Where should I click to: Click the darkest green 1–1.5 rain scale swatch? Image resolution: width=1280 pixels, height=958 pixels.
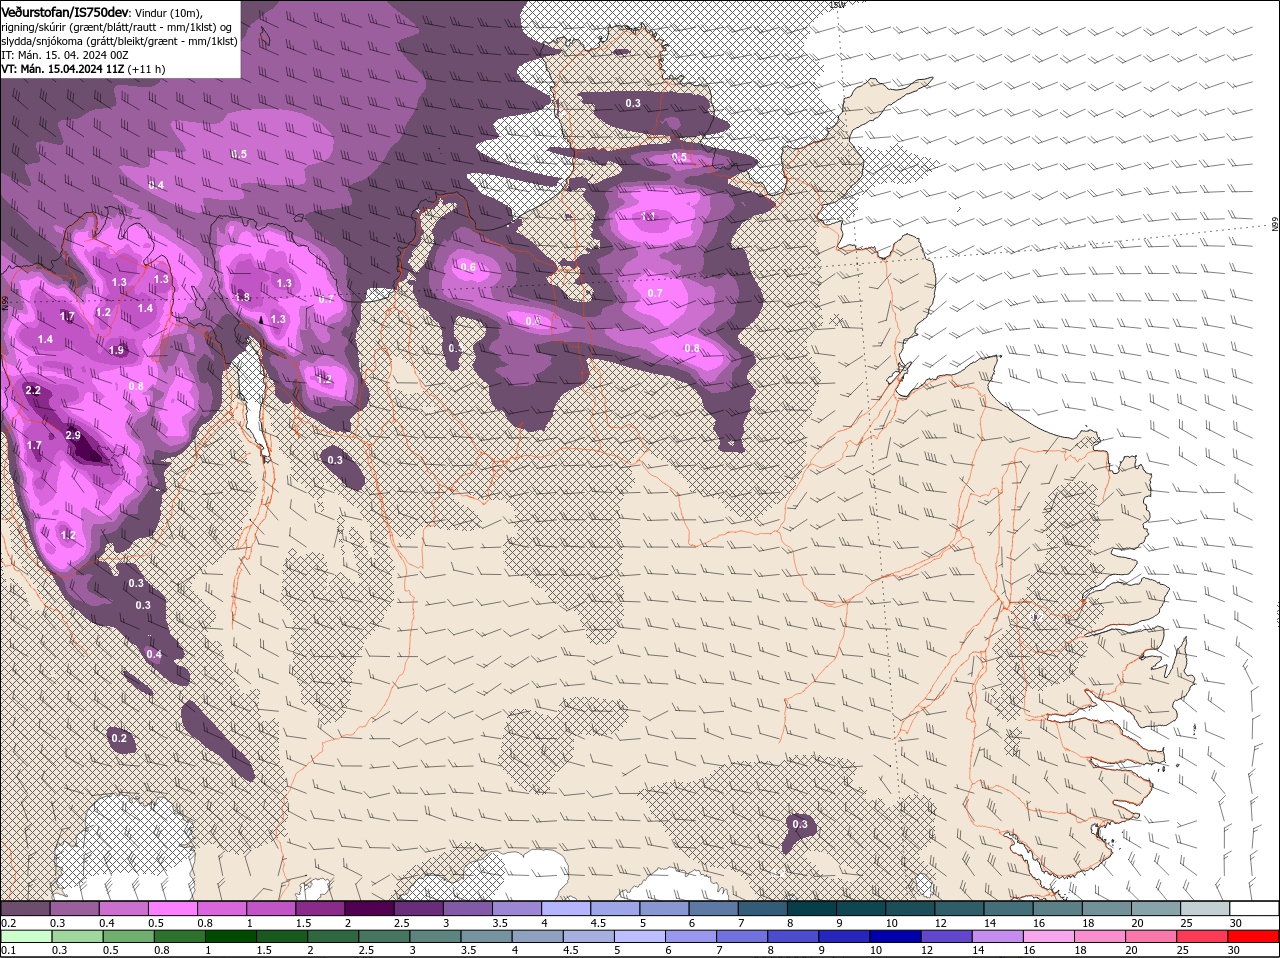tap(231, 936)
